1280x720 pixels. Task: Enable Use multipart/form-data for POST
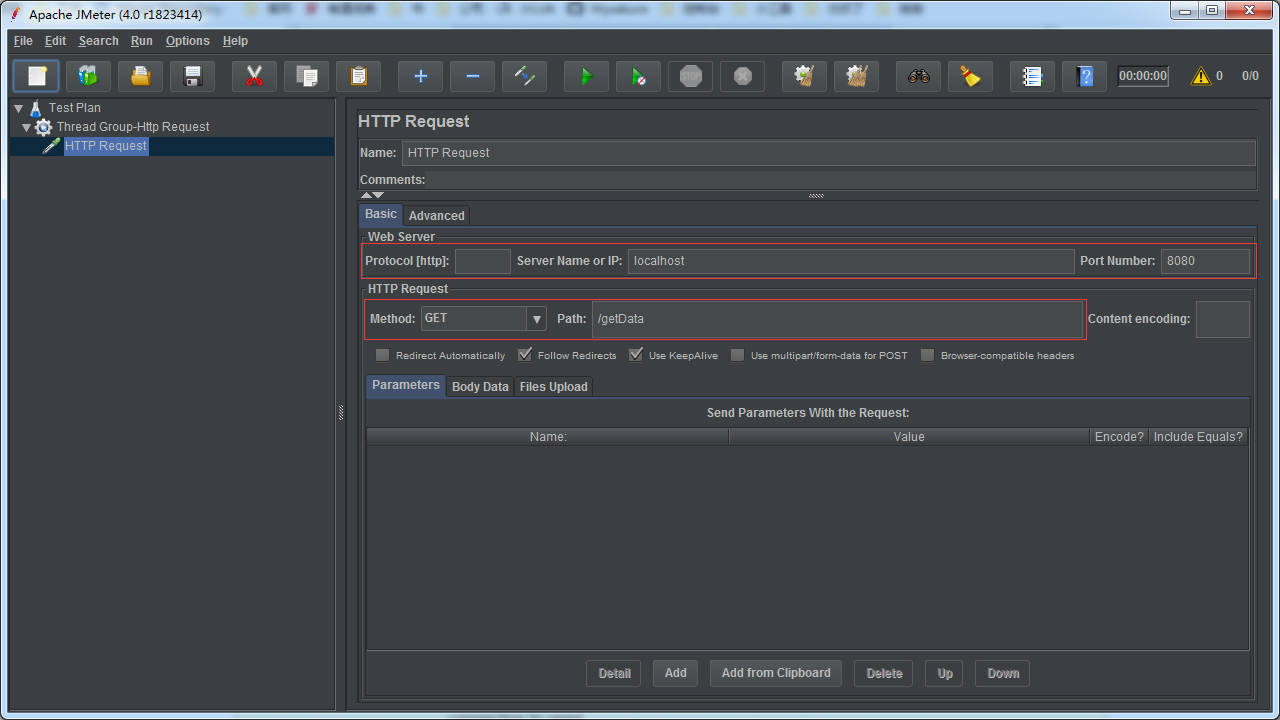point(738,355)
